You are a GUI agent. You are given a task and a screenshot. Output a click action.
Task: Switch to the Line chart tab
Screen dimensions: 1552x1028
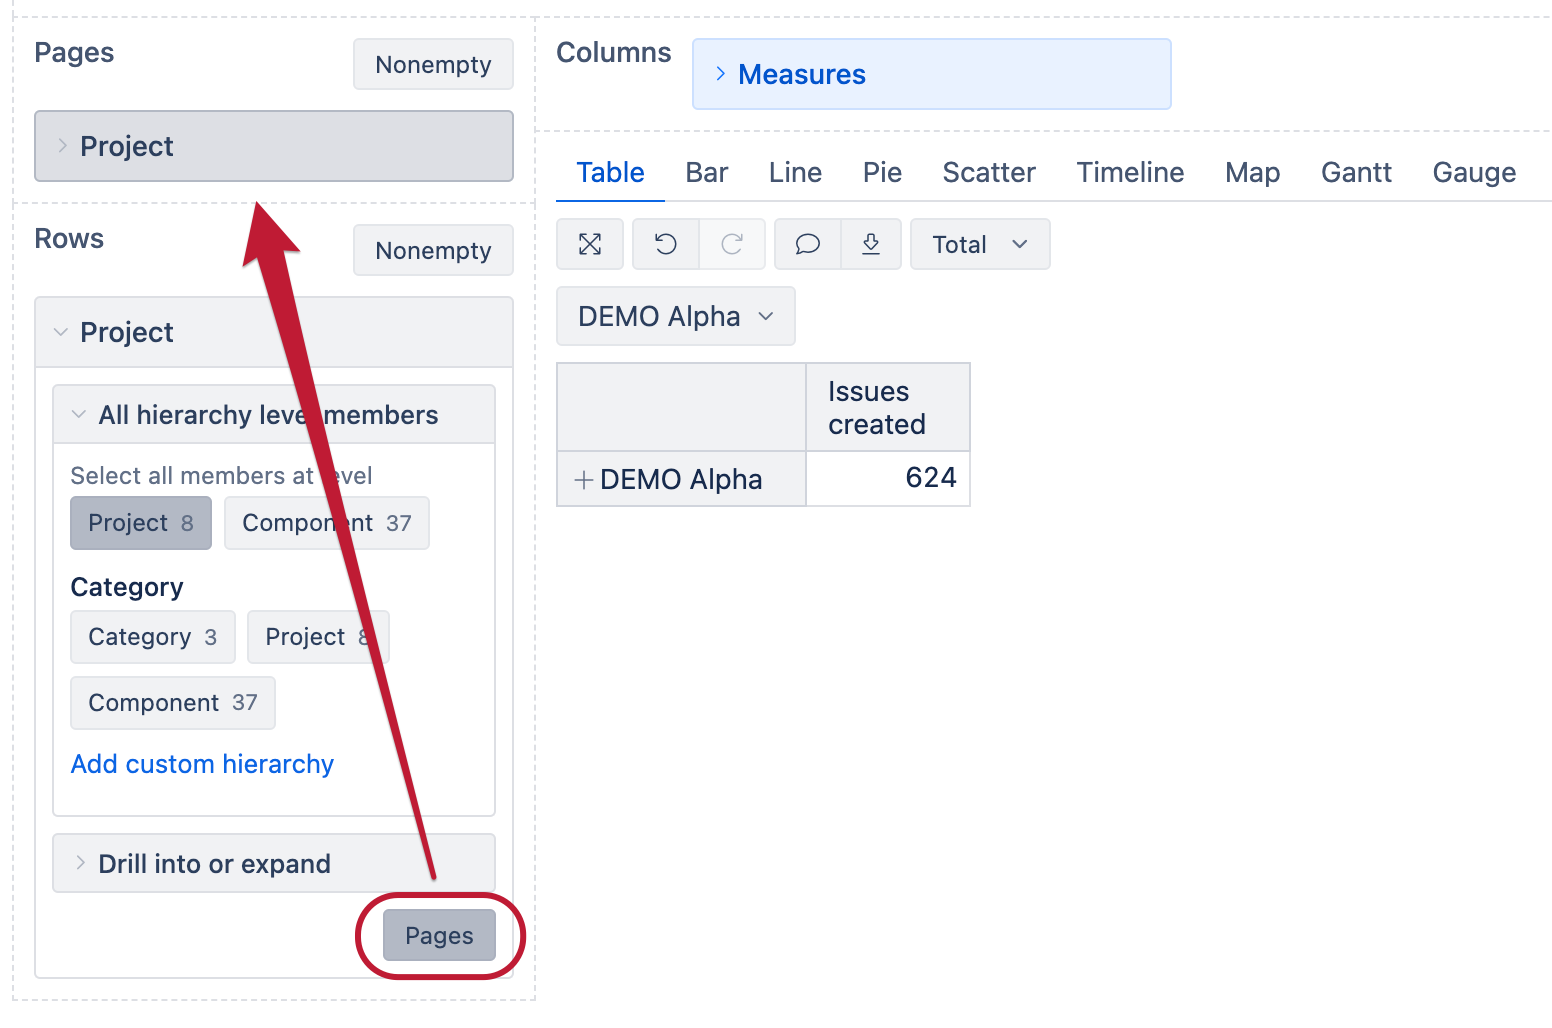click(x=795, y=172)
